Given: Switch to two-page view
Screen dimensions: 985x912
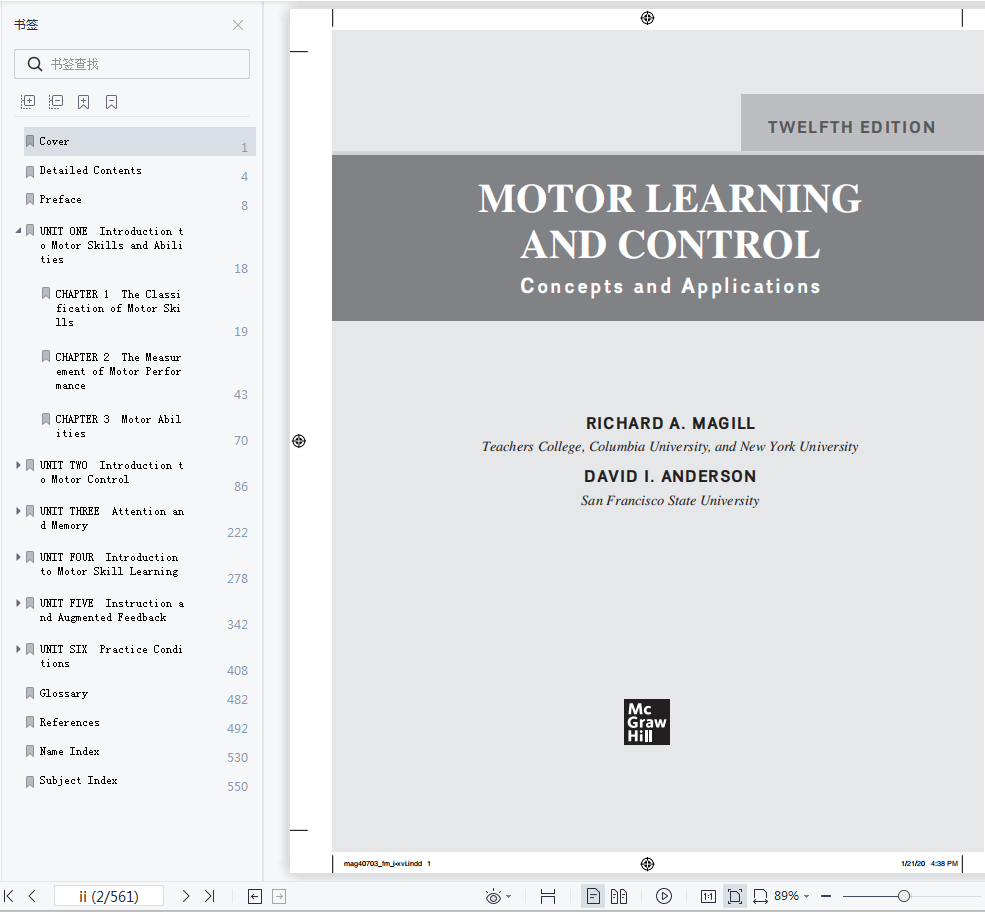Looking at the screenshot, I should pyautogui.click(x=619, y=896).
